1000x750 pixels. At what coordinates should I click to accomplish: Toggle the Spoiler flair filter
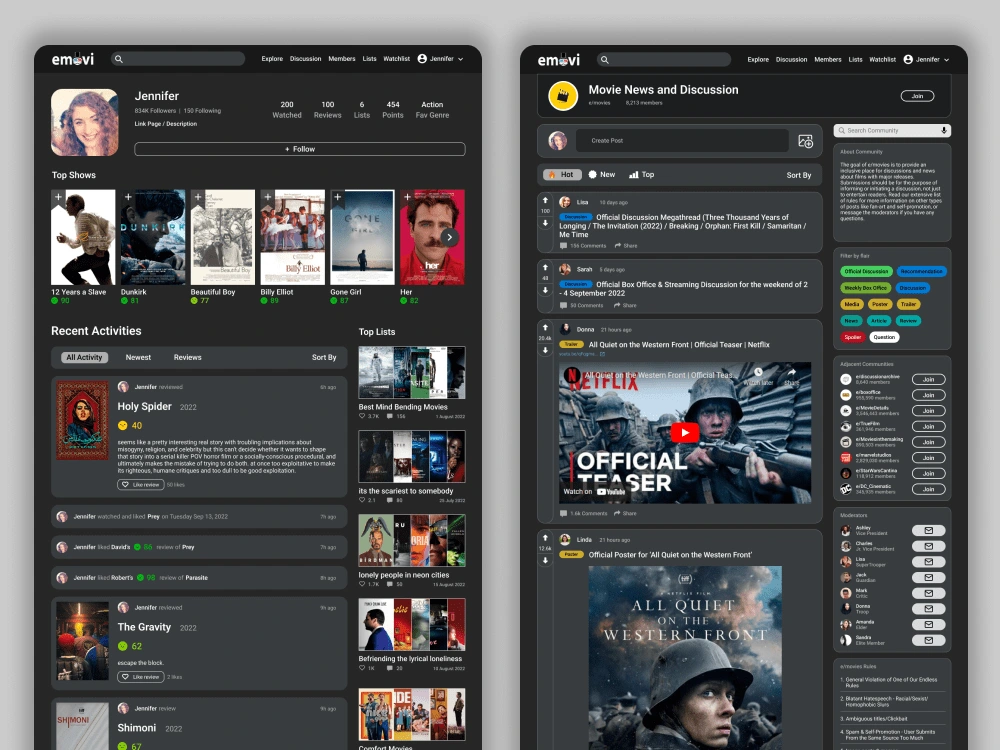(x=853, y=337)
